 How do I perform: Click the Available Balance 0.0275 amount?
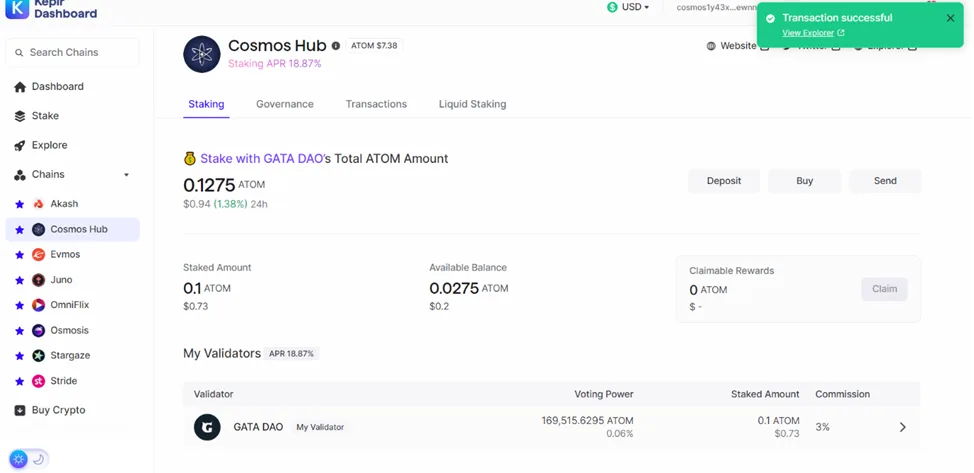tap(468, 288)
